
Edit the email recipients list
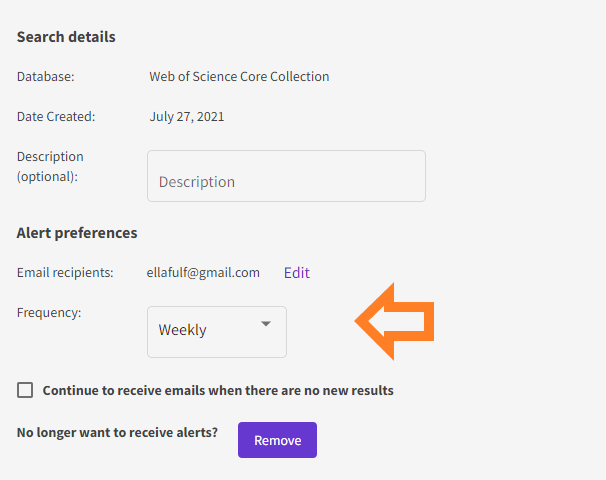tap(297, 273)
